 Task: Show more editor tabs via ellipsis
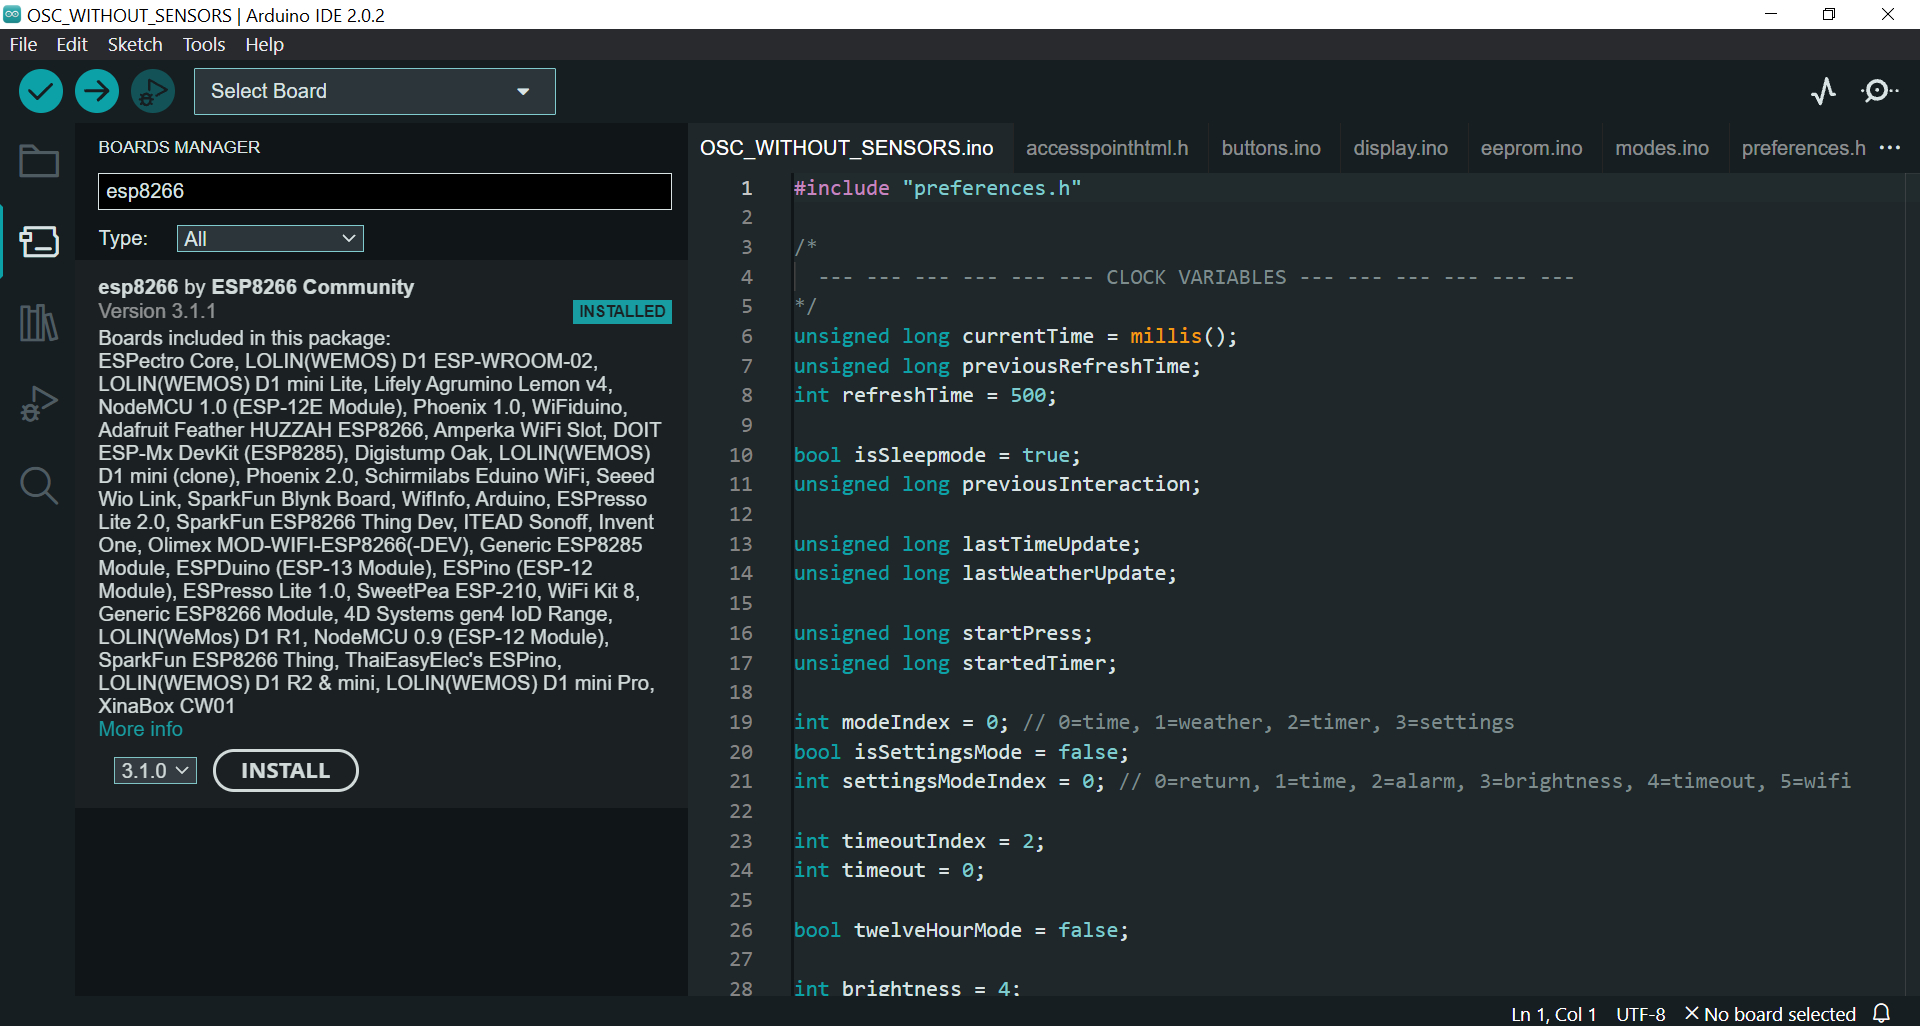tap(1889, 148)
